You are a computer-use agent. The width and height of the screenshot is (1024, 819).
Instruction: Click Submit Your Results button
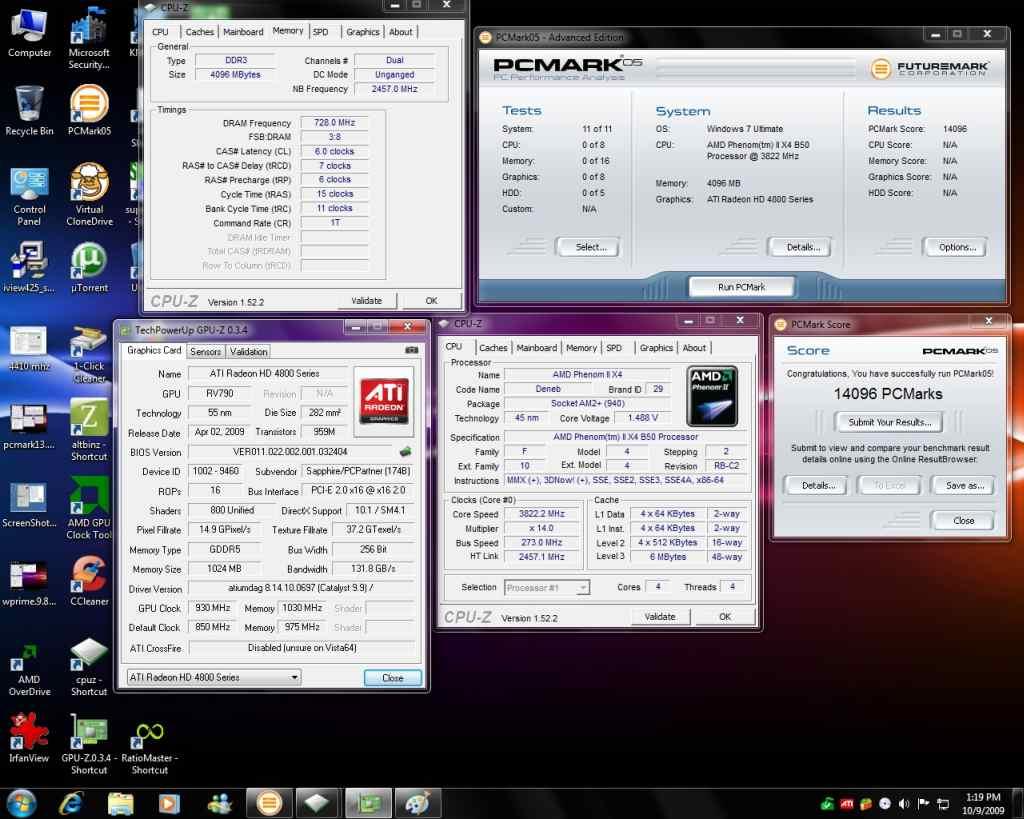[889, 422]
